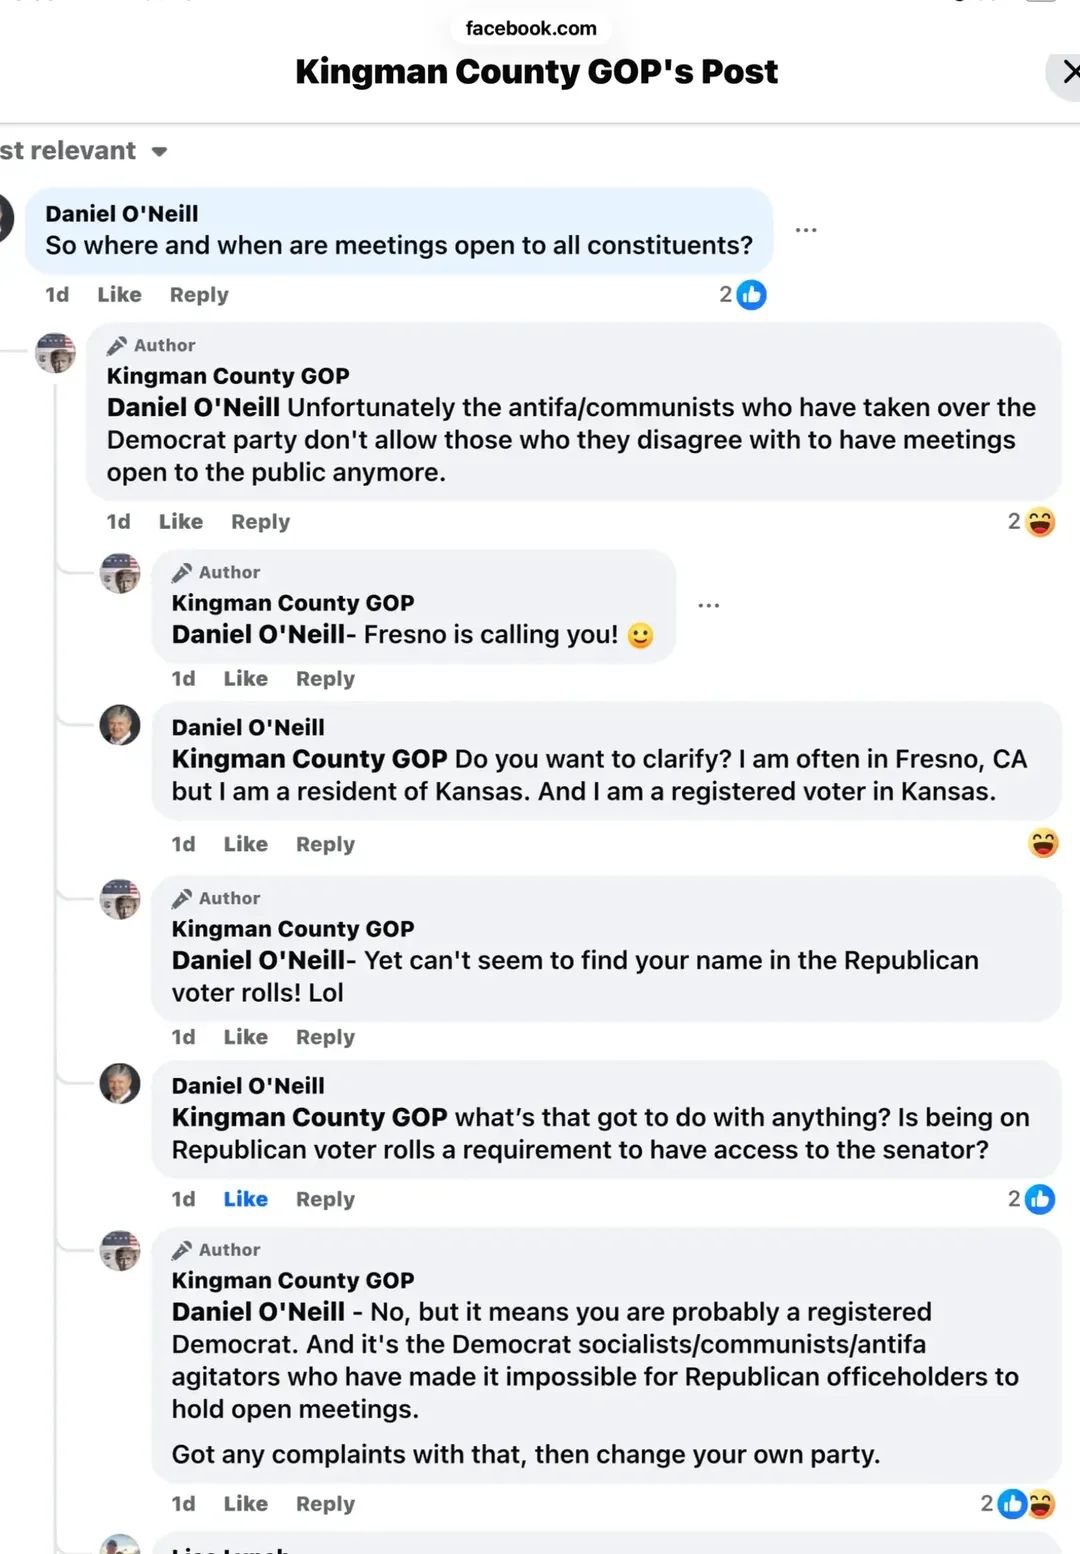
Task: Like the 'Fresno is calling you' reply
Action: [245, 679]
